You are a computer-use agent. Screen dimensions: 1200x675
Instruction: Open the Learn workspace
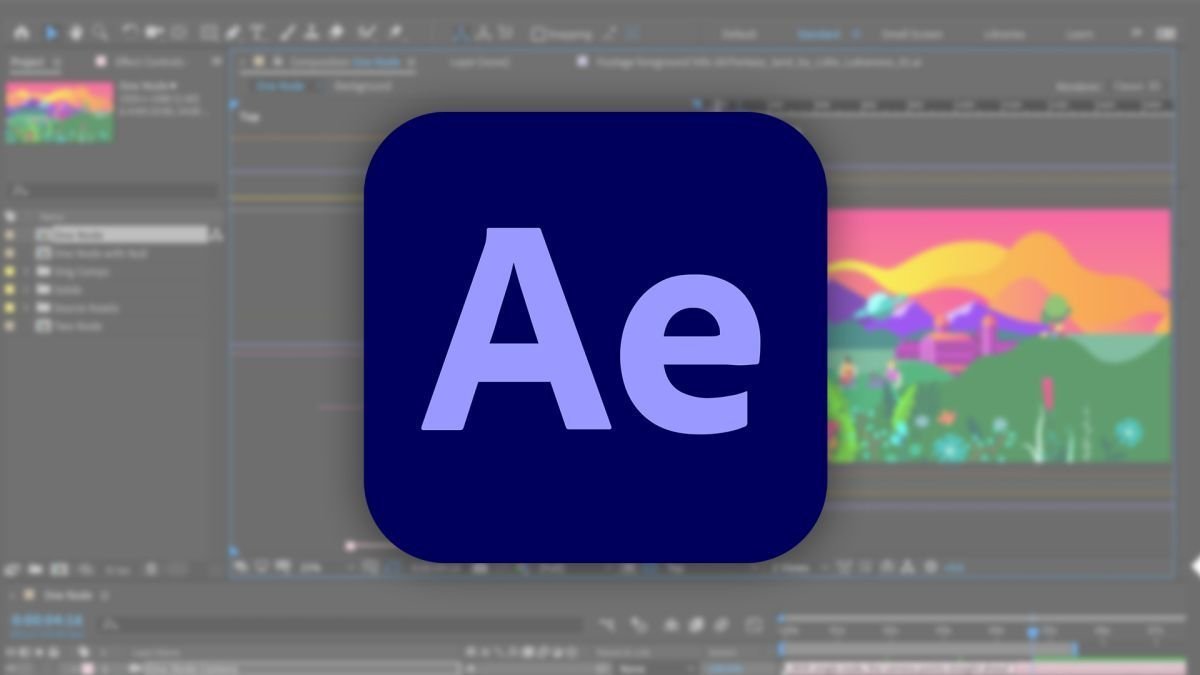pyautogui.click(x=1080, y=34)
